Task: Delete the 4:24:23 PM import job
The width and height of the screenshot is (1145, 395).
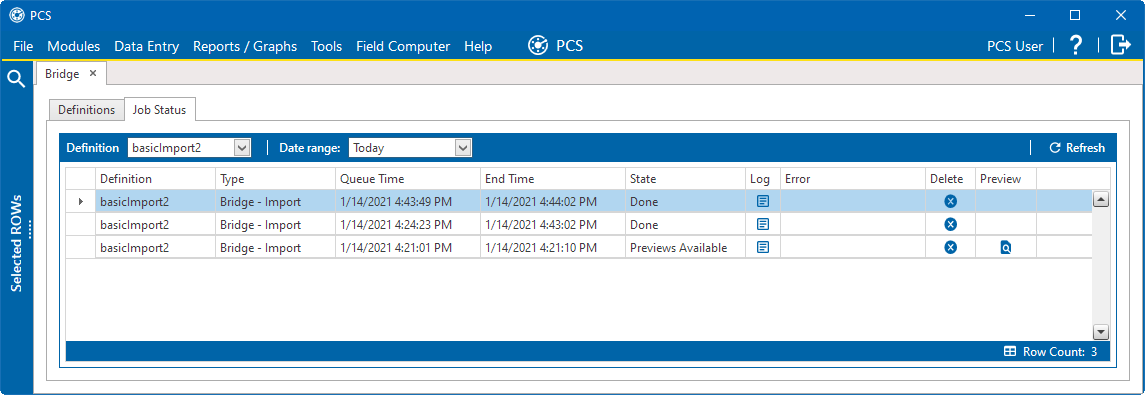Action: coord(950,224)
